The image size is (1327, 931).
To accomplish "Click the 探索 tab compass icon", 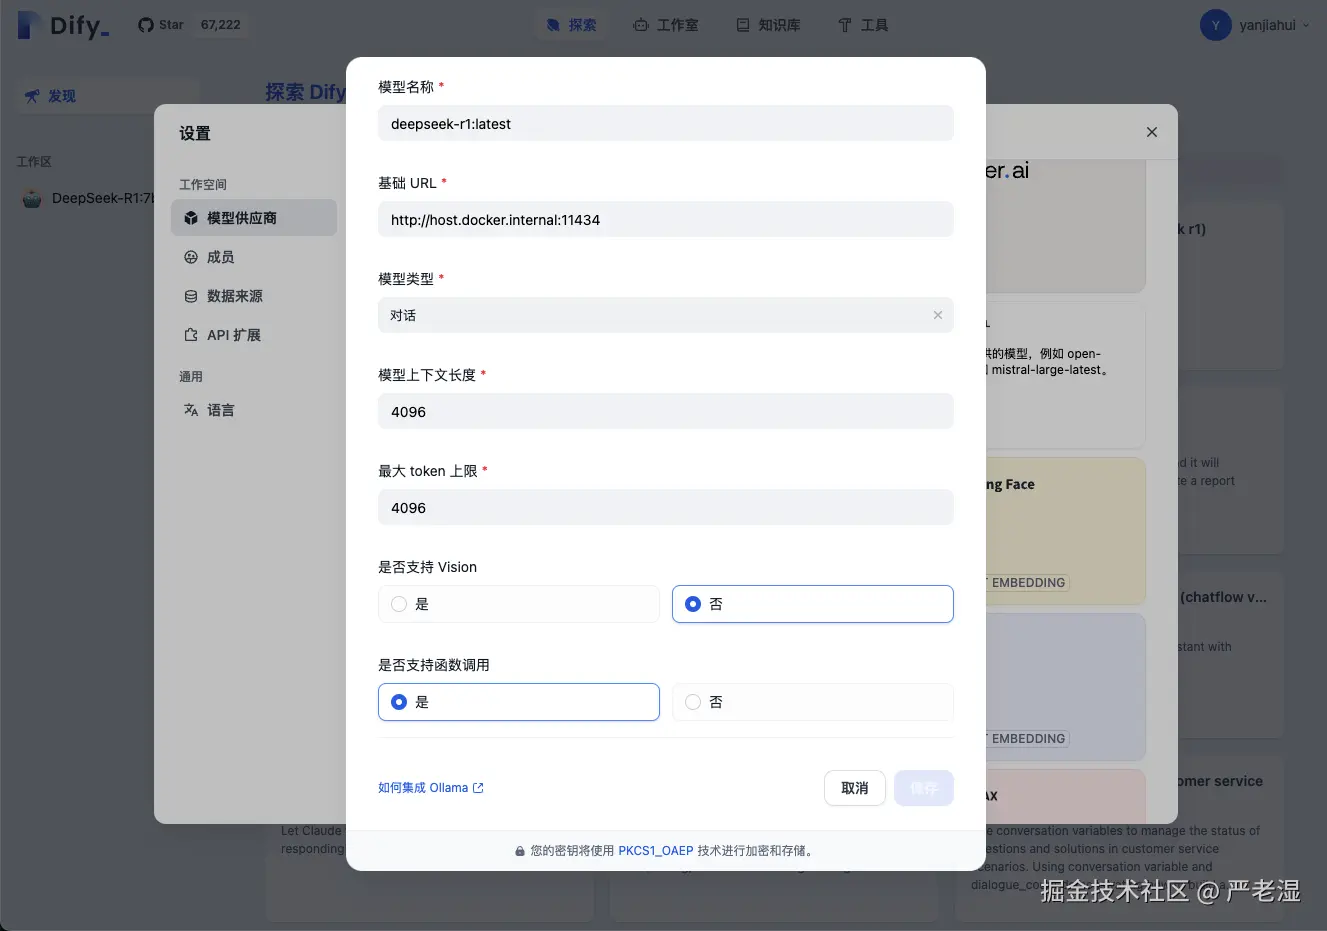I will tap(553, 25).
